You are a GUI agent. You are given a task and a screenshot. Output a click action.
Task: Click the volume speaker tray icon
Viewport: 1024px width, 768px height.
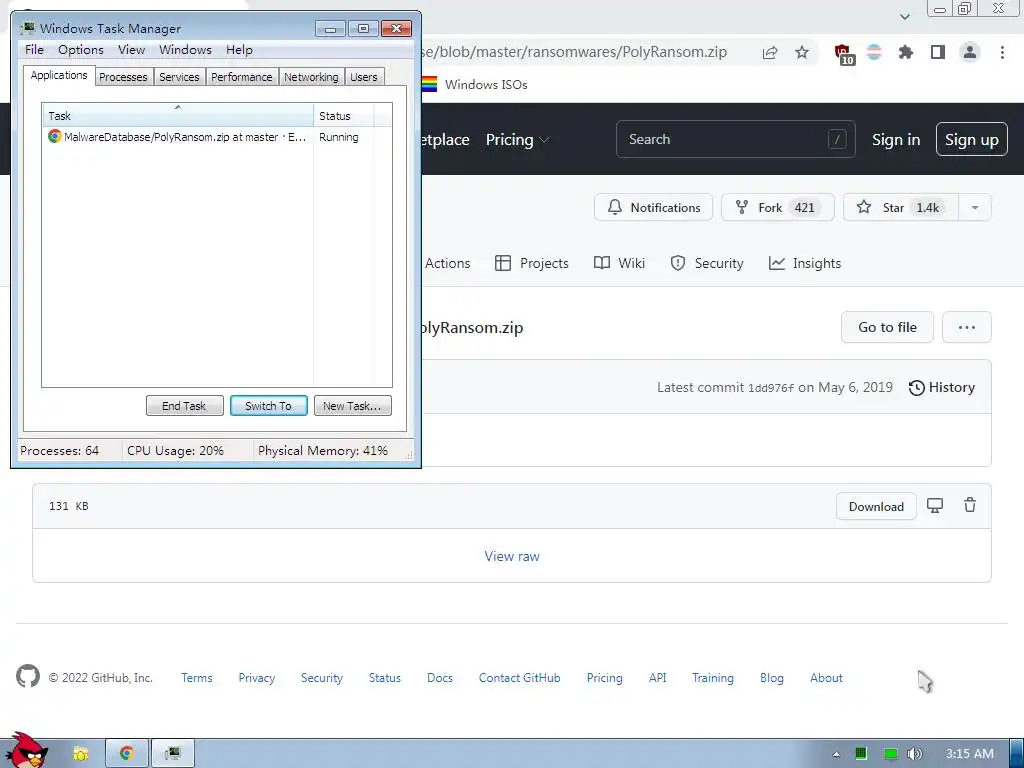pos(915,754)
